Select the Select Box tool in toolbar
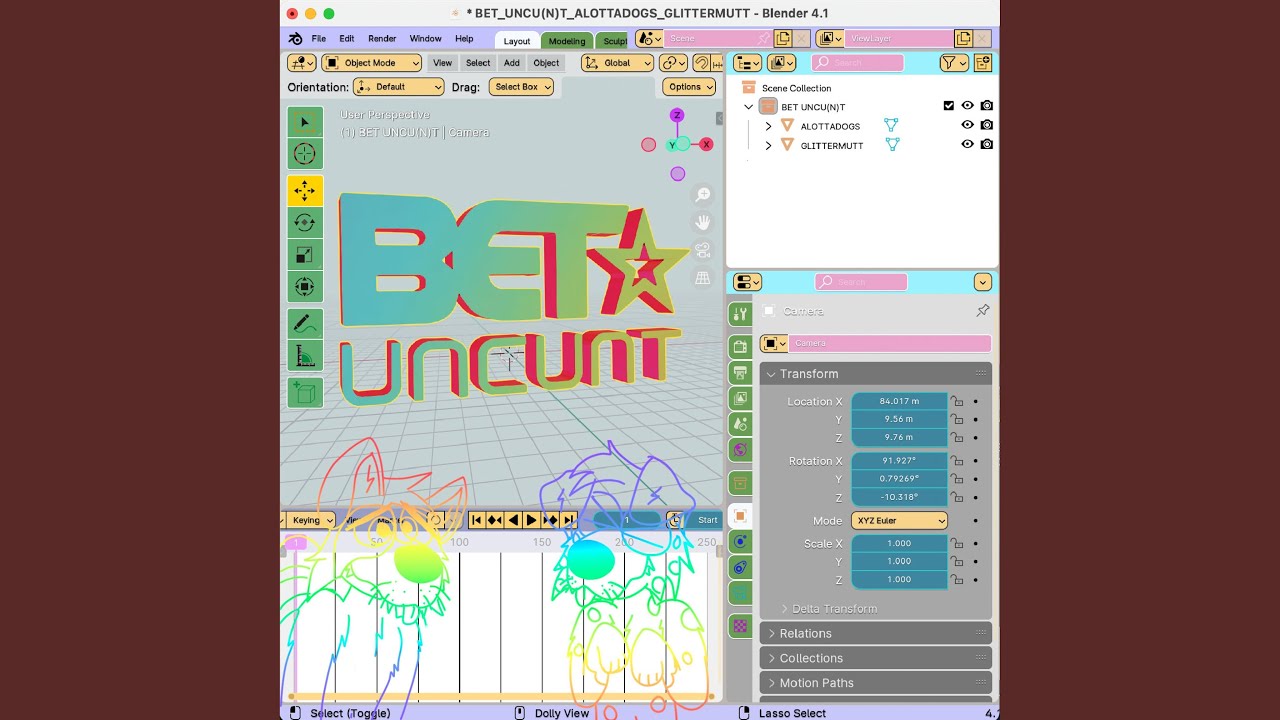 pos(305,122)
